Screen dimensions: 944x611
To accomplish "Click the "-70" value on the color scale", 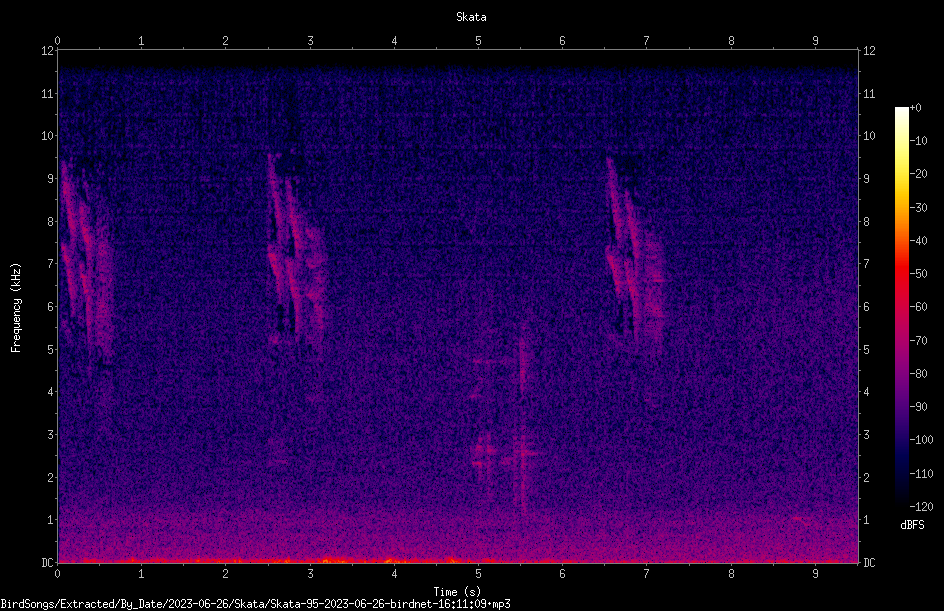I will pyautogui.click(x=918, y=341).
